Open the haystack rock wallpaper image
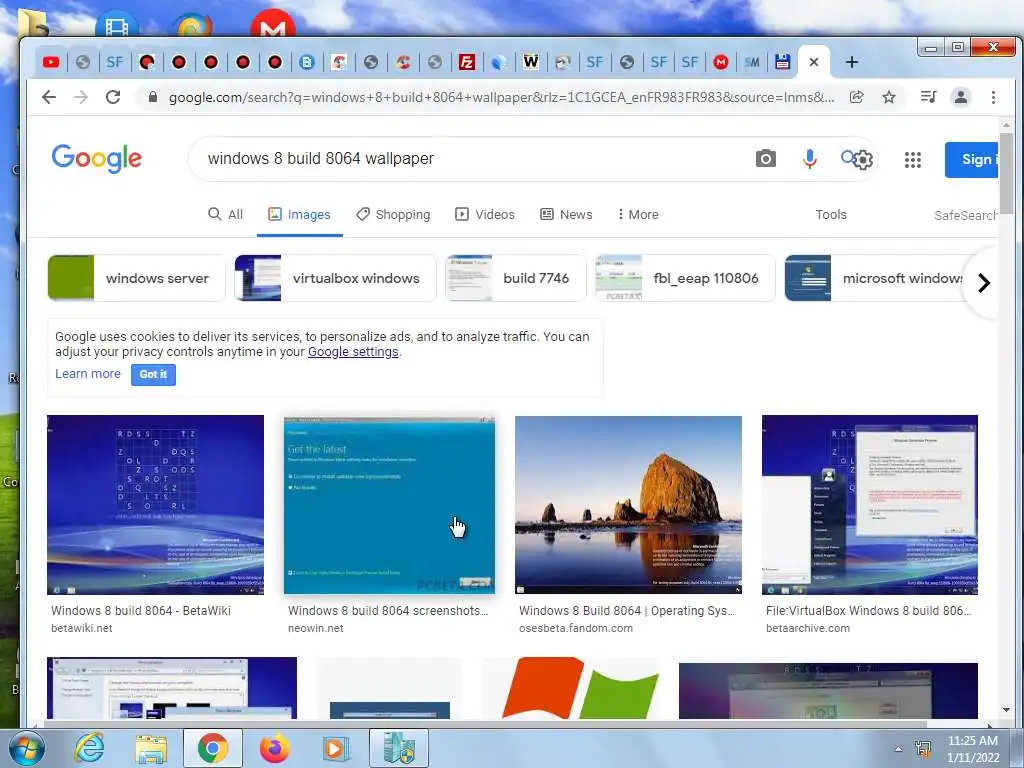The width and height of the screenshot is (1024, 768). click(628, 505)
